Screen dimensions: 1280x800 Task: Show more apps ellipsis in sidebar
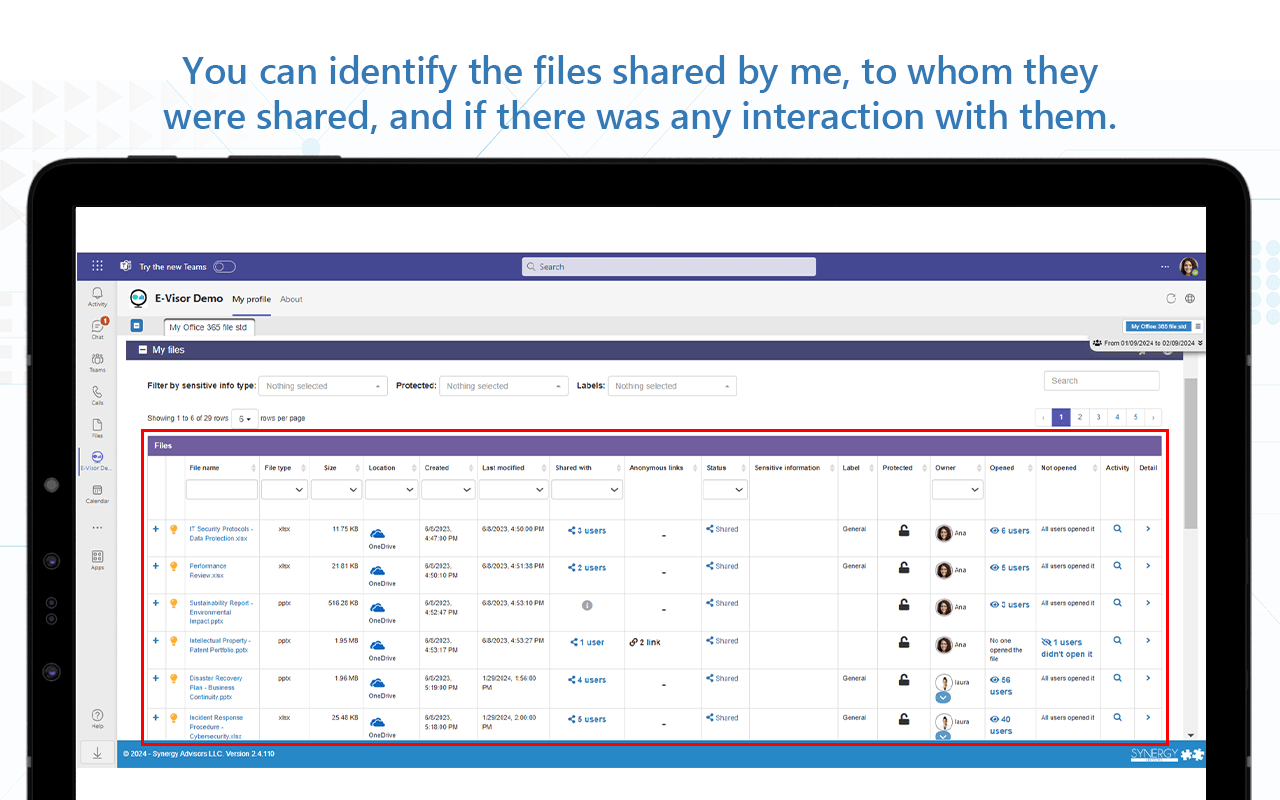point(97,527)
